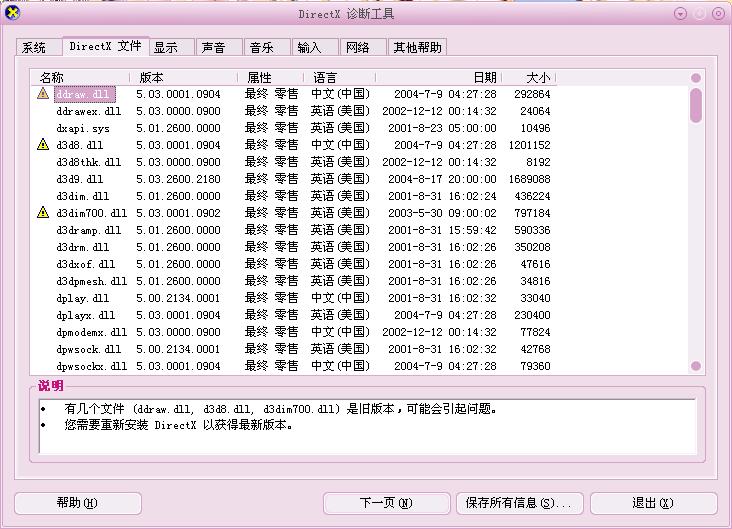This screenshot has height=529, width=732.
Task: Click the warning icon beside ddraw.dll
Action: [x=43, y=93]
